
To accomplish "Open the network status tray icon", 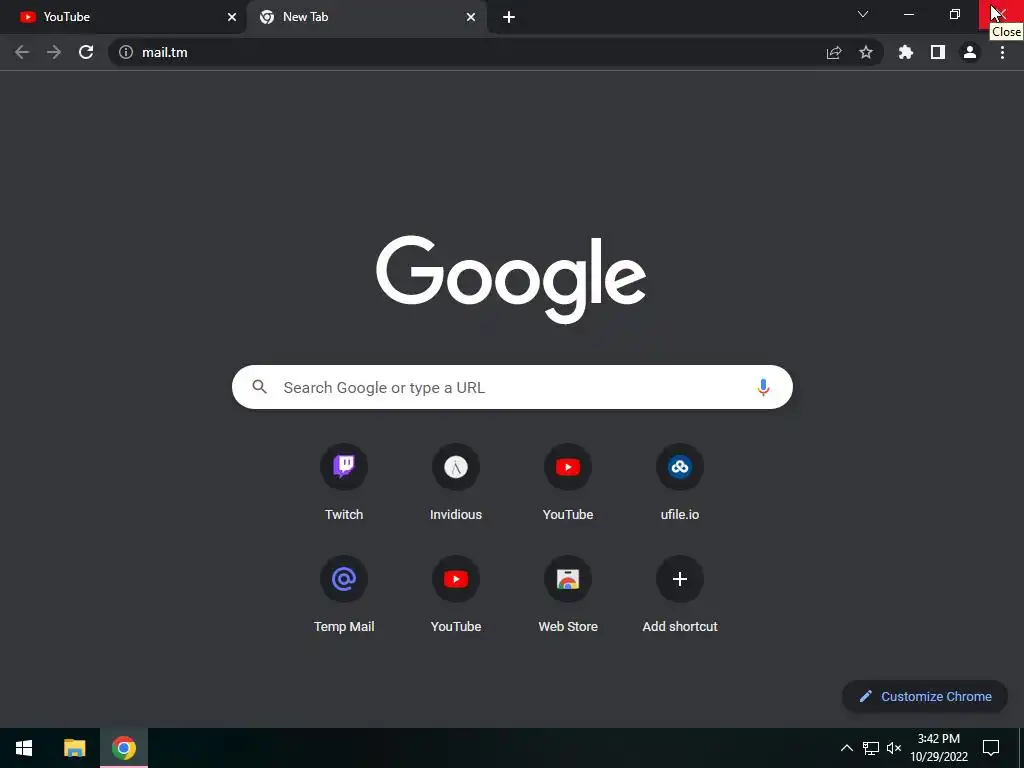I will 871,748.
